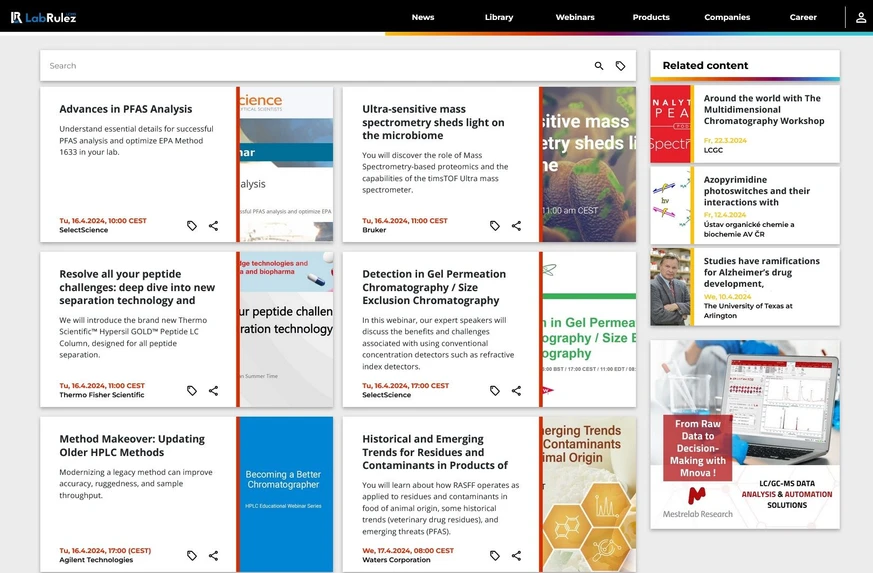Open Advances in PFAS Analysis title

[x=126, y=109]
